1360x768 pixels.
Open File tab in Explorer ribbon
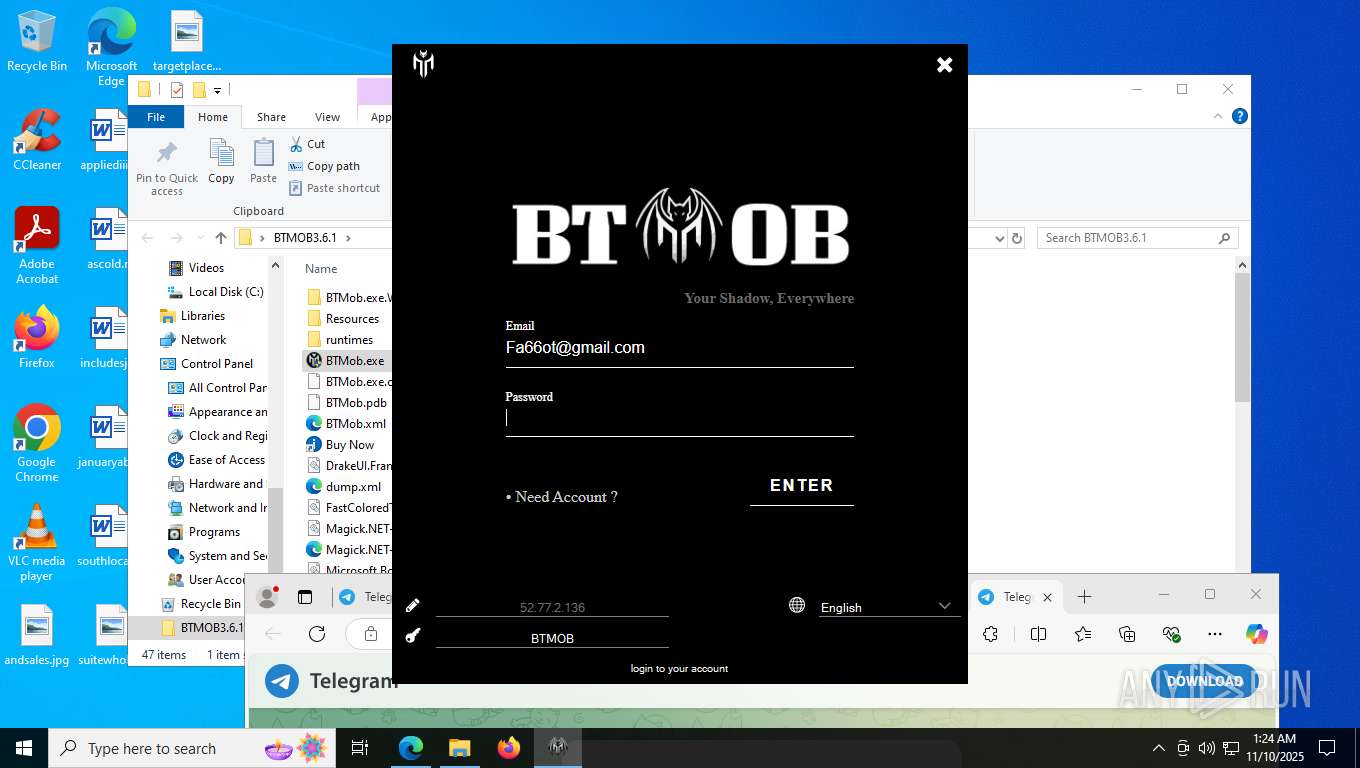pos(156,117)
